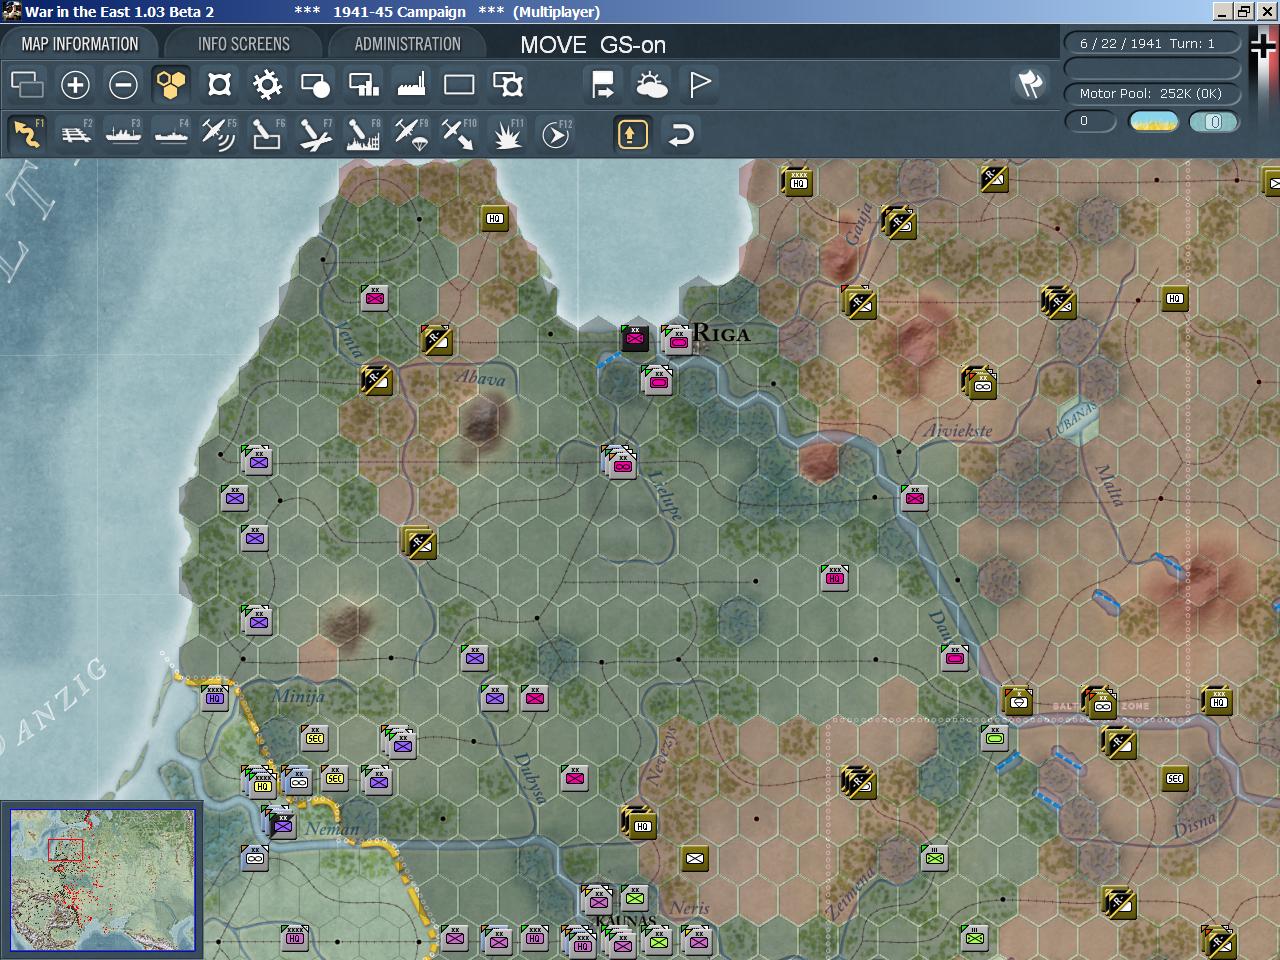Click the gear icon in the toolbar
This screenshot has height=960, width=1280.
tap(267, 85)
